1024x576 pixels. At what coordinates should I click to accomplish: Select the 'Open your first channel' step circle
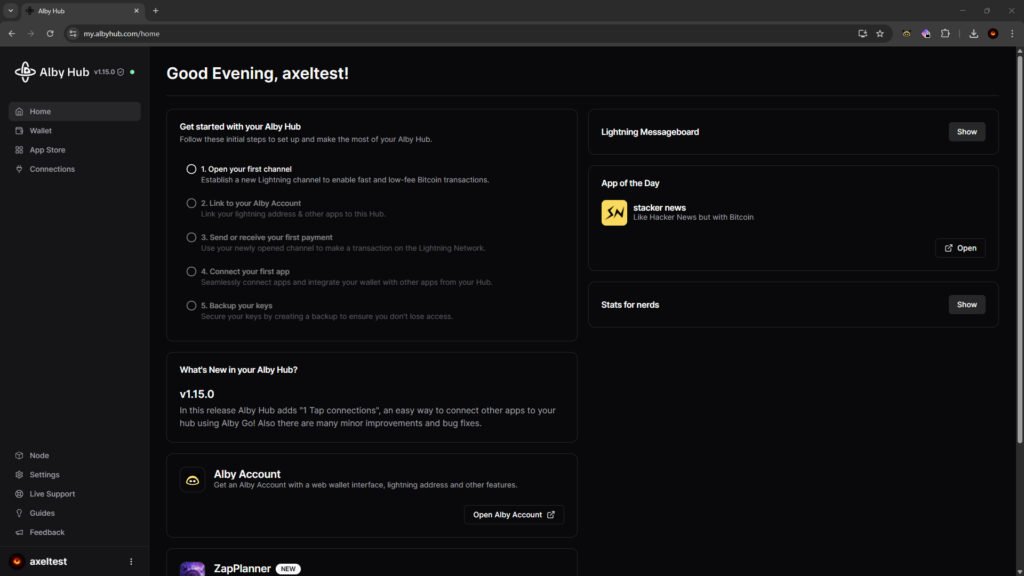(x=191, y=169)
